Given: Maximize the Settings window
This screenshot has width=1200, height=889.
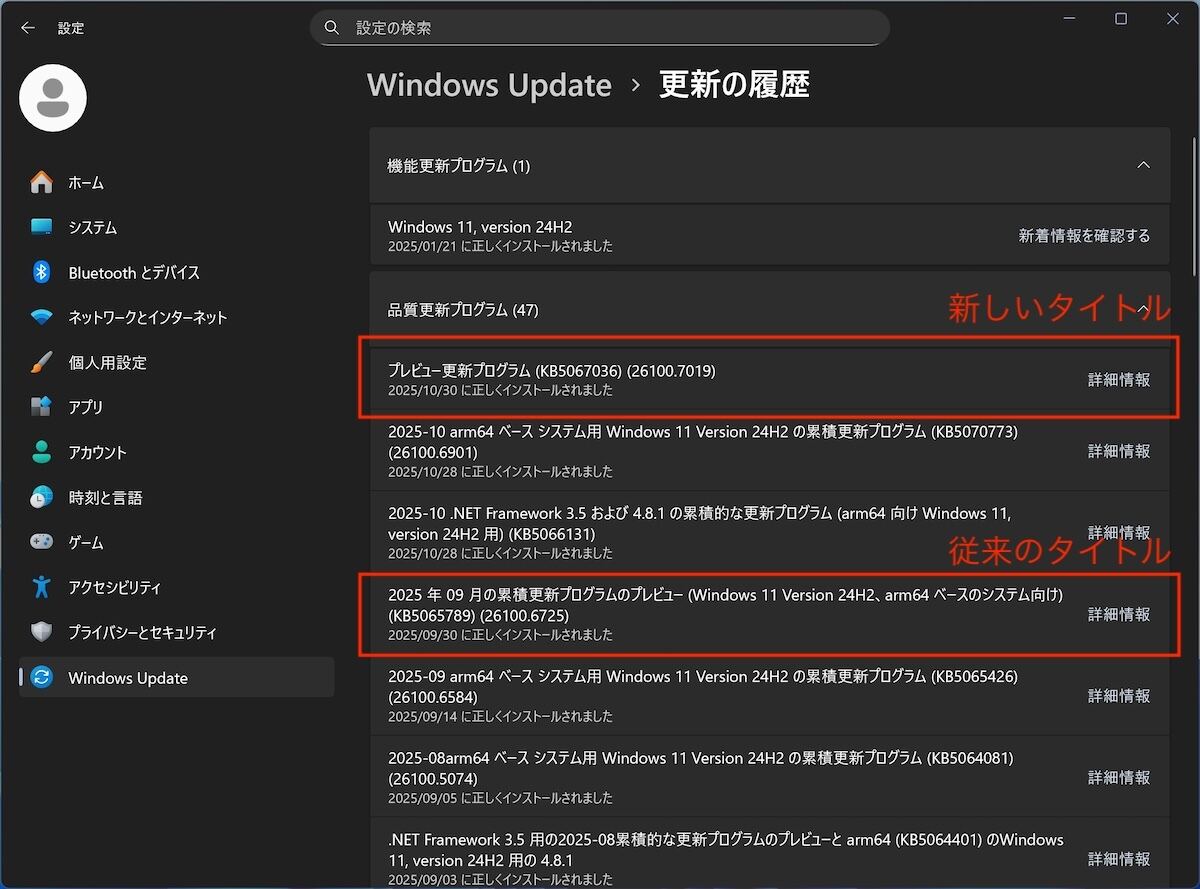Looking at the screenshot, I should pos(1121,19).
